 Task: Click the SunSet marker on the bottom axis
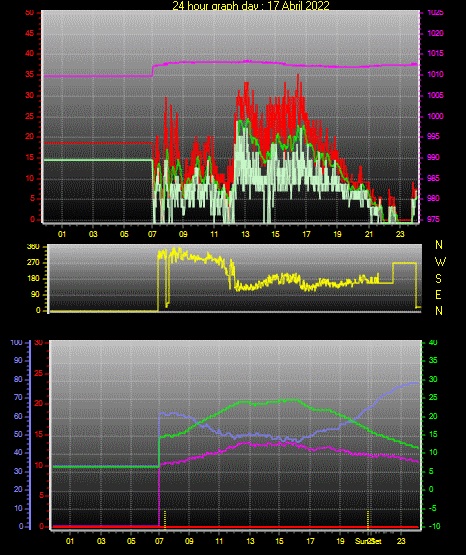point(368,541)
